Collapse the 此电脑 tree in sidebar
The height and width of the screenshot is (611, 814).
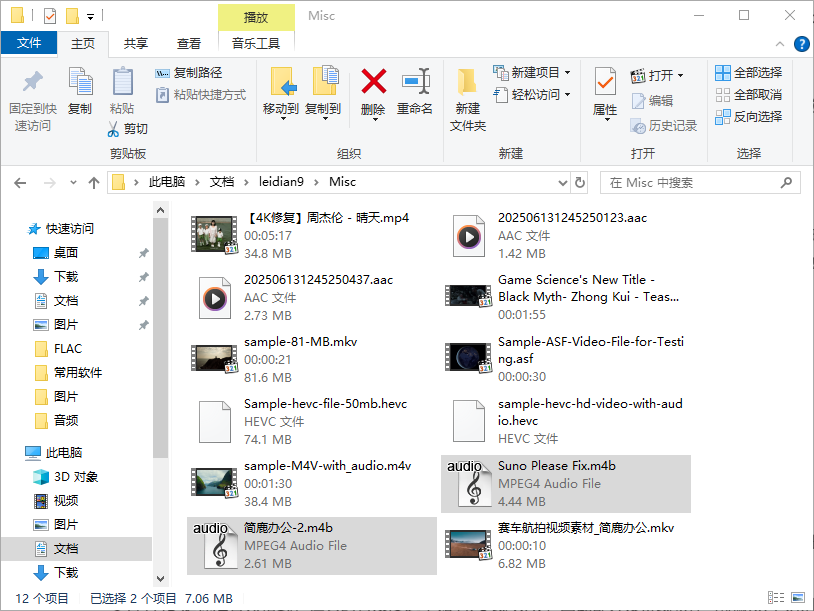(x=14, y=452)
